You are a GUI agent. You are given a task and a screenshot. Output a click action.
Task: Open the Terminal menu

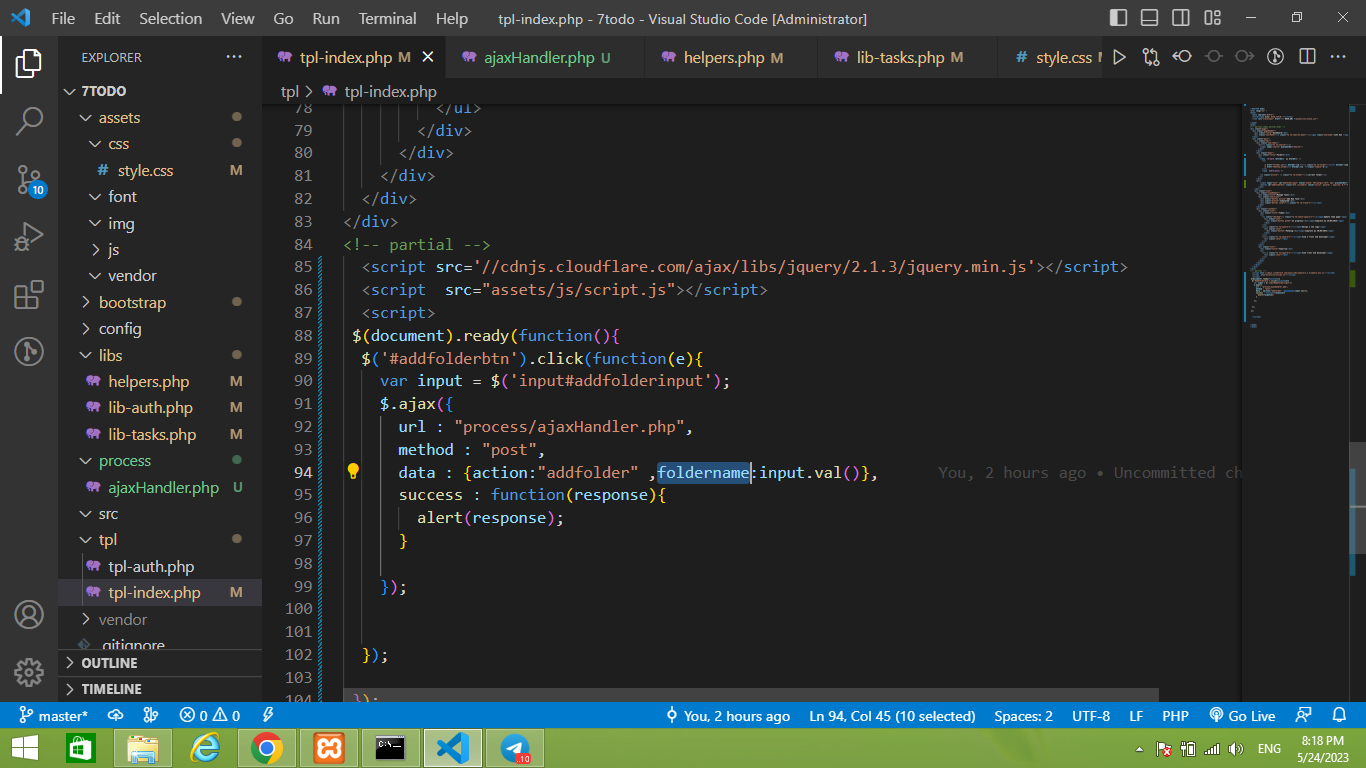point(388,18)
